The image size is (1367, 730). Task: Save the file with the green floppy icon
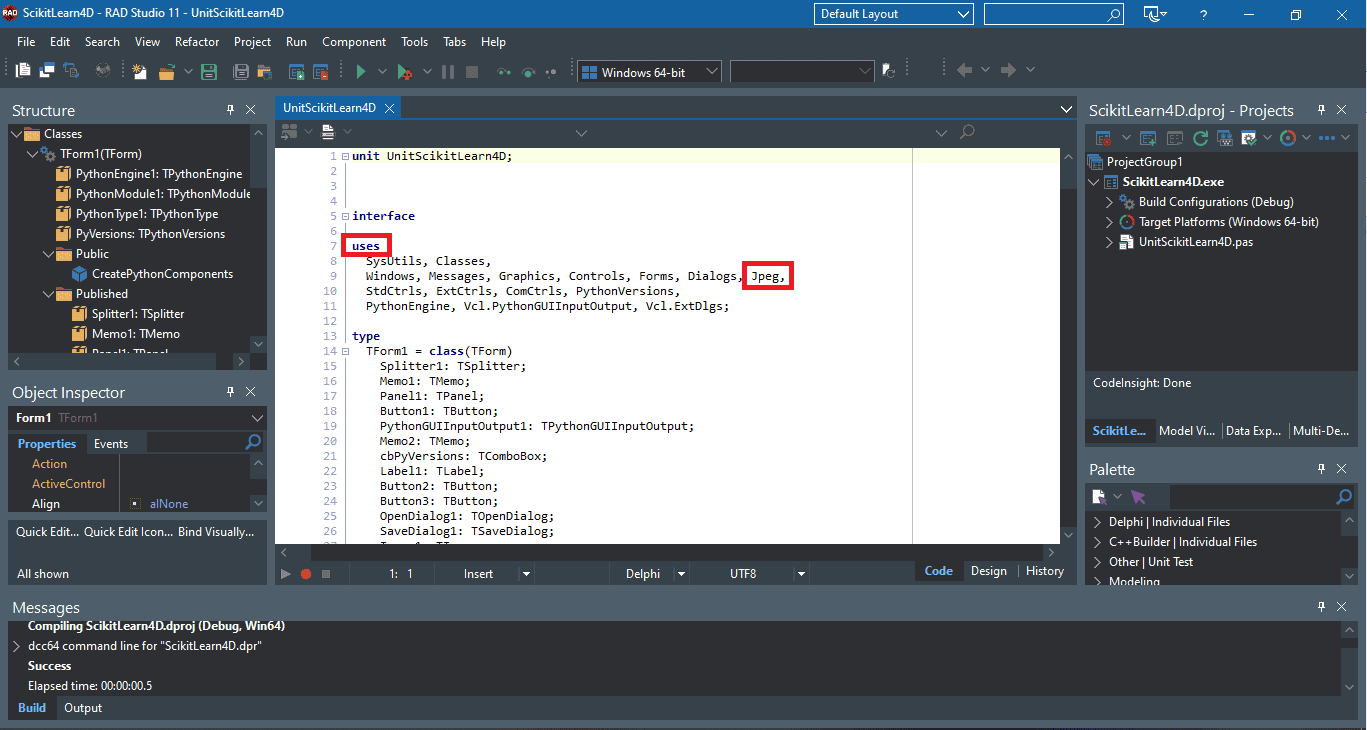tap(209, 71)
